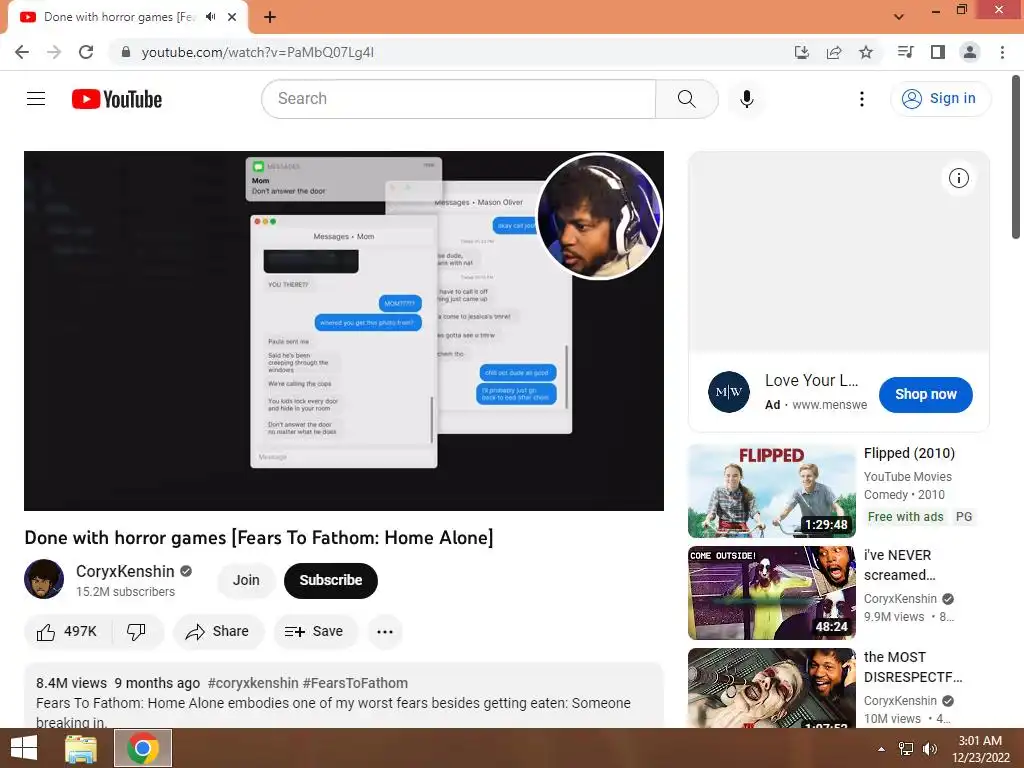1024x768 pixels.
Task: Install app icon in address bar
Action: pos(801,52)
